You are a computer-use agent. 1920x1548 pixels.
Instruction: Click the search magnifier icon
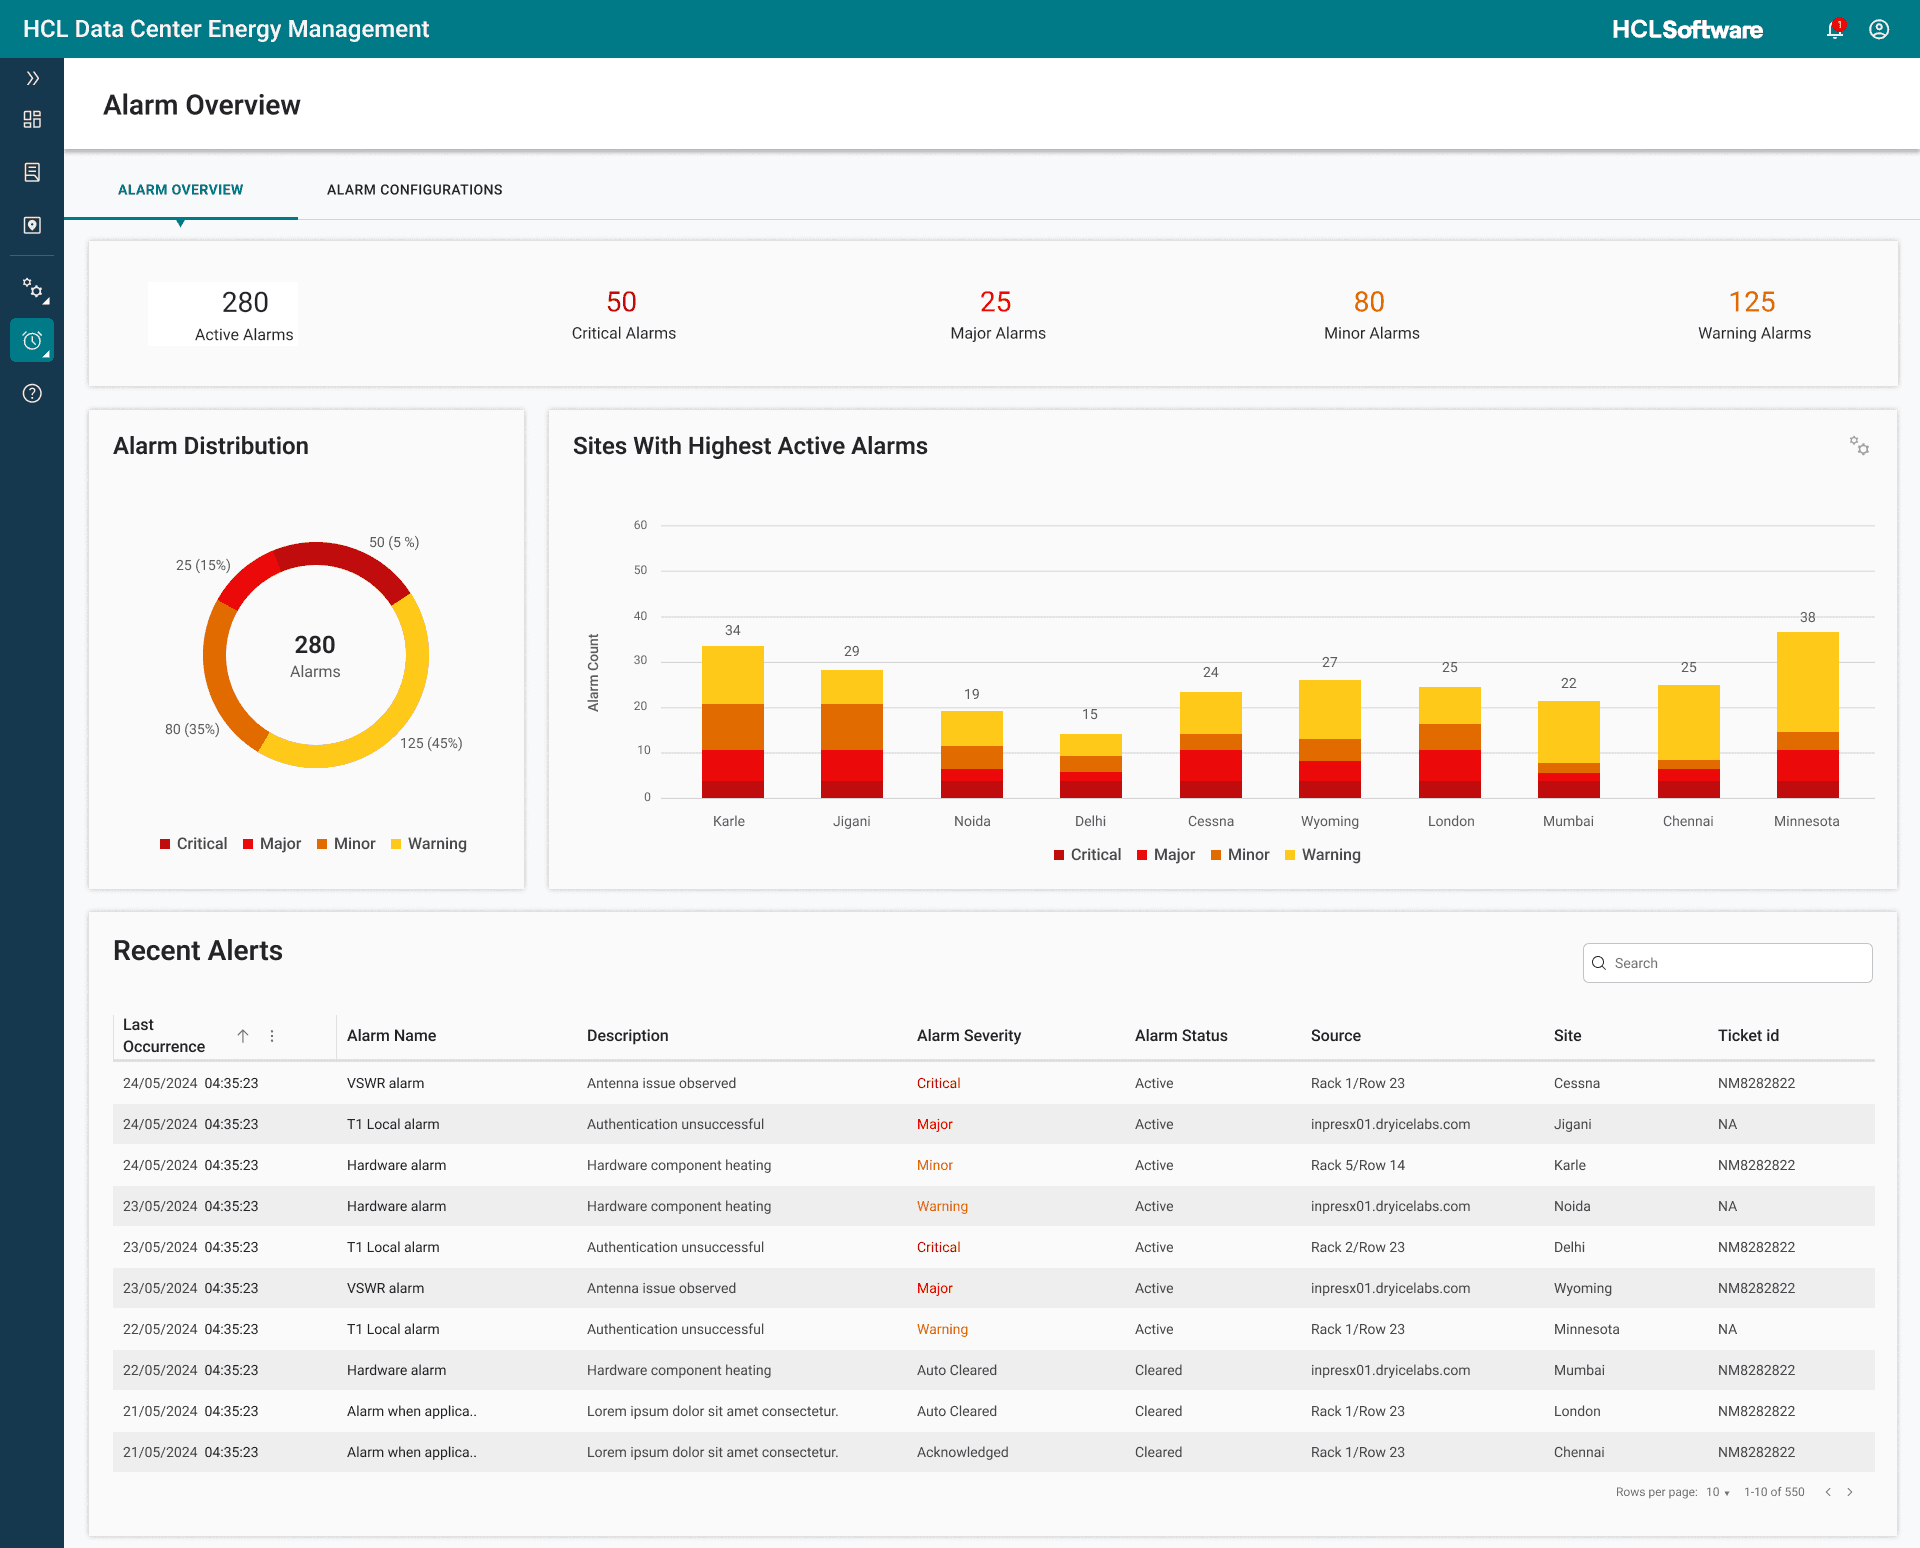[1599, 963]
